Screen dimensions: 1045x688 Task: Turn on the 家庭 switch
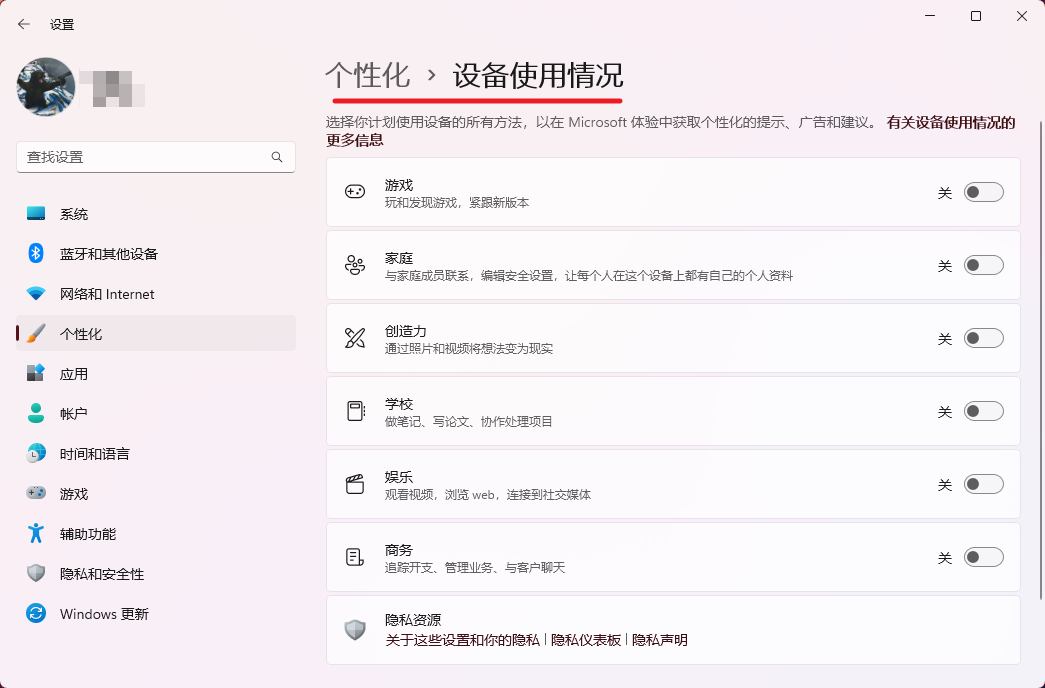pos(982,265)
